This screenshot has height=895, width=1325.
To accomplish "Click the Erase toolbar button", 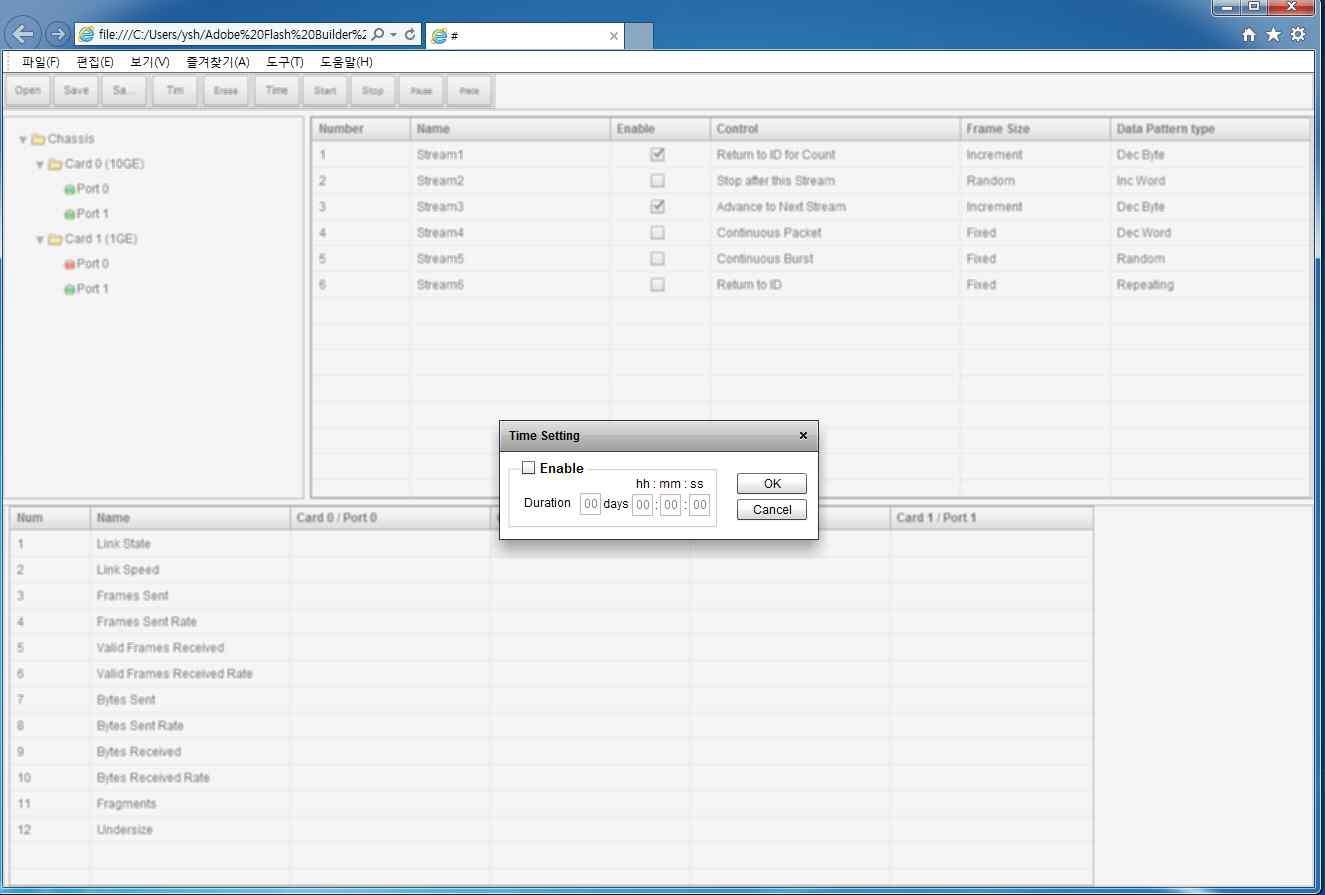I will tap(226, 91).
